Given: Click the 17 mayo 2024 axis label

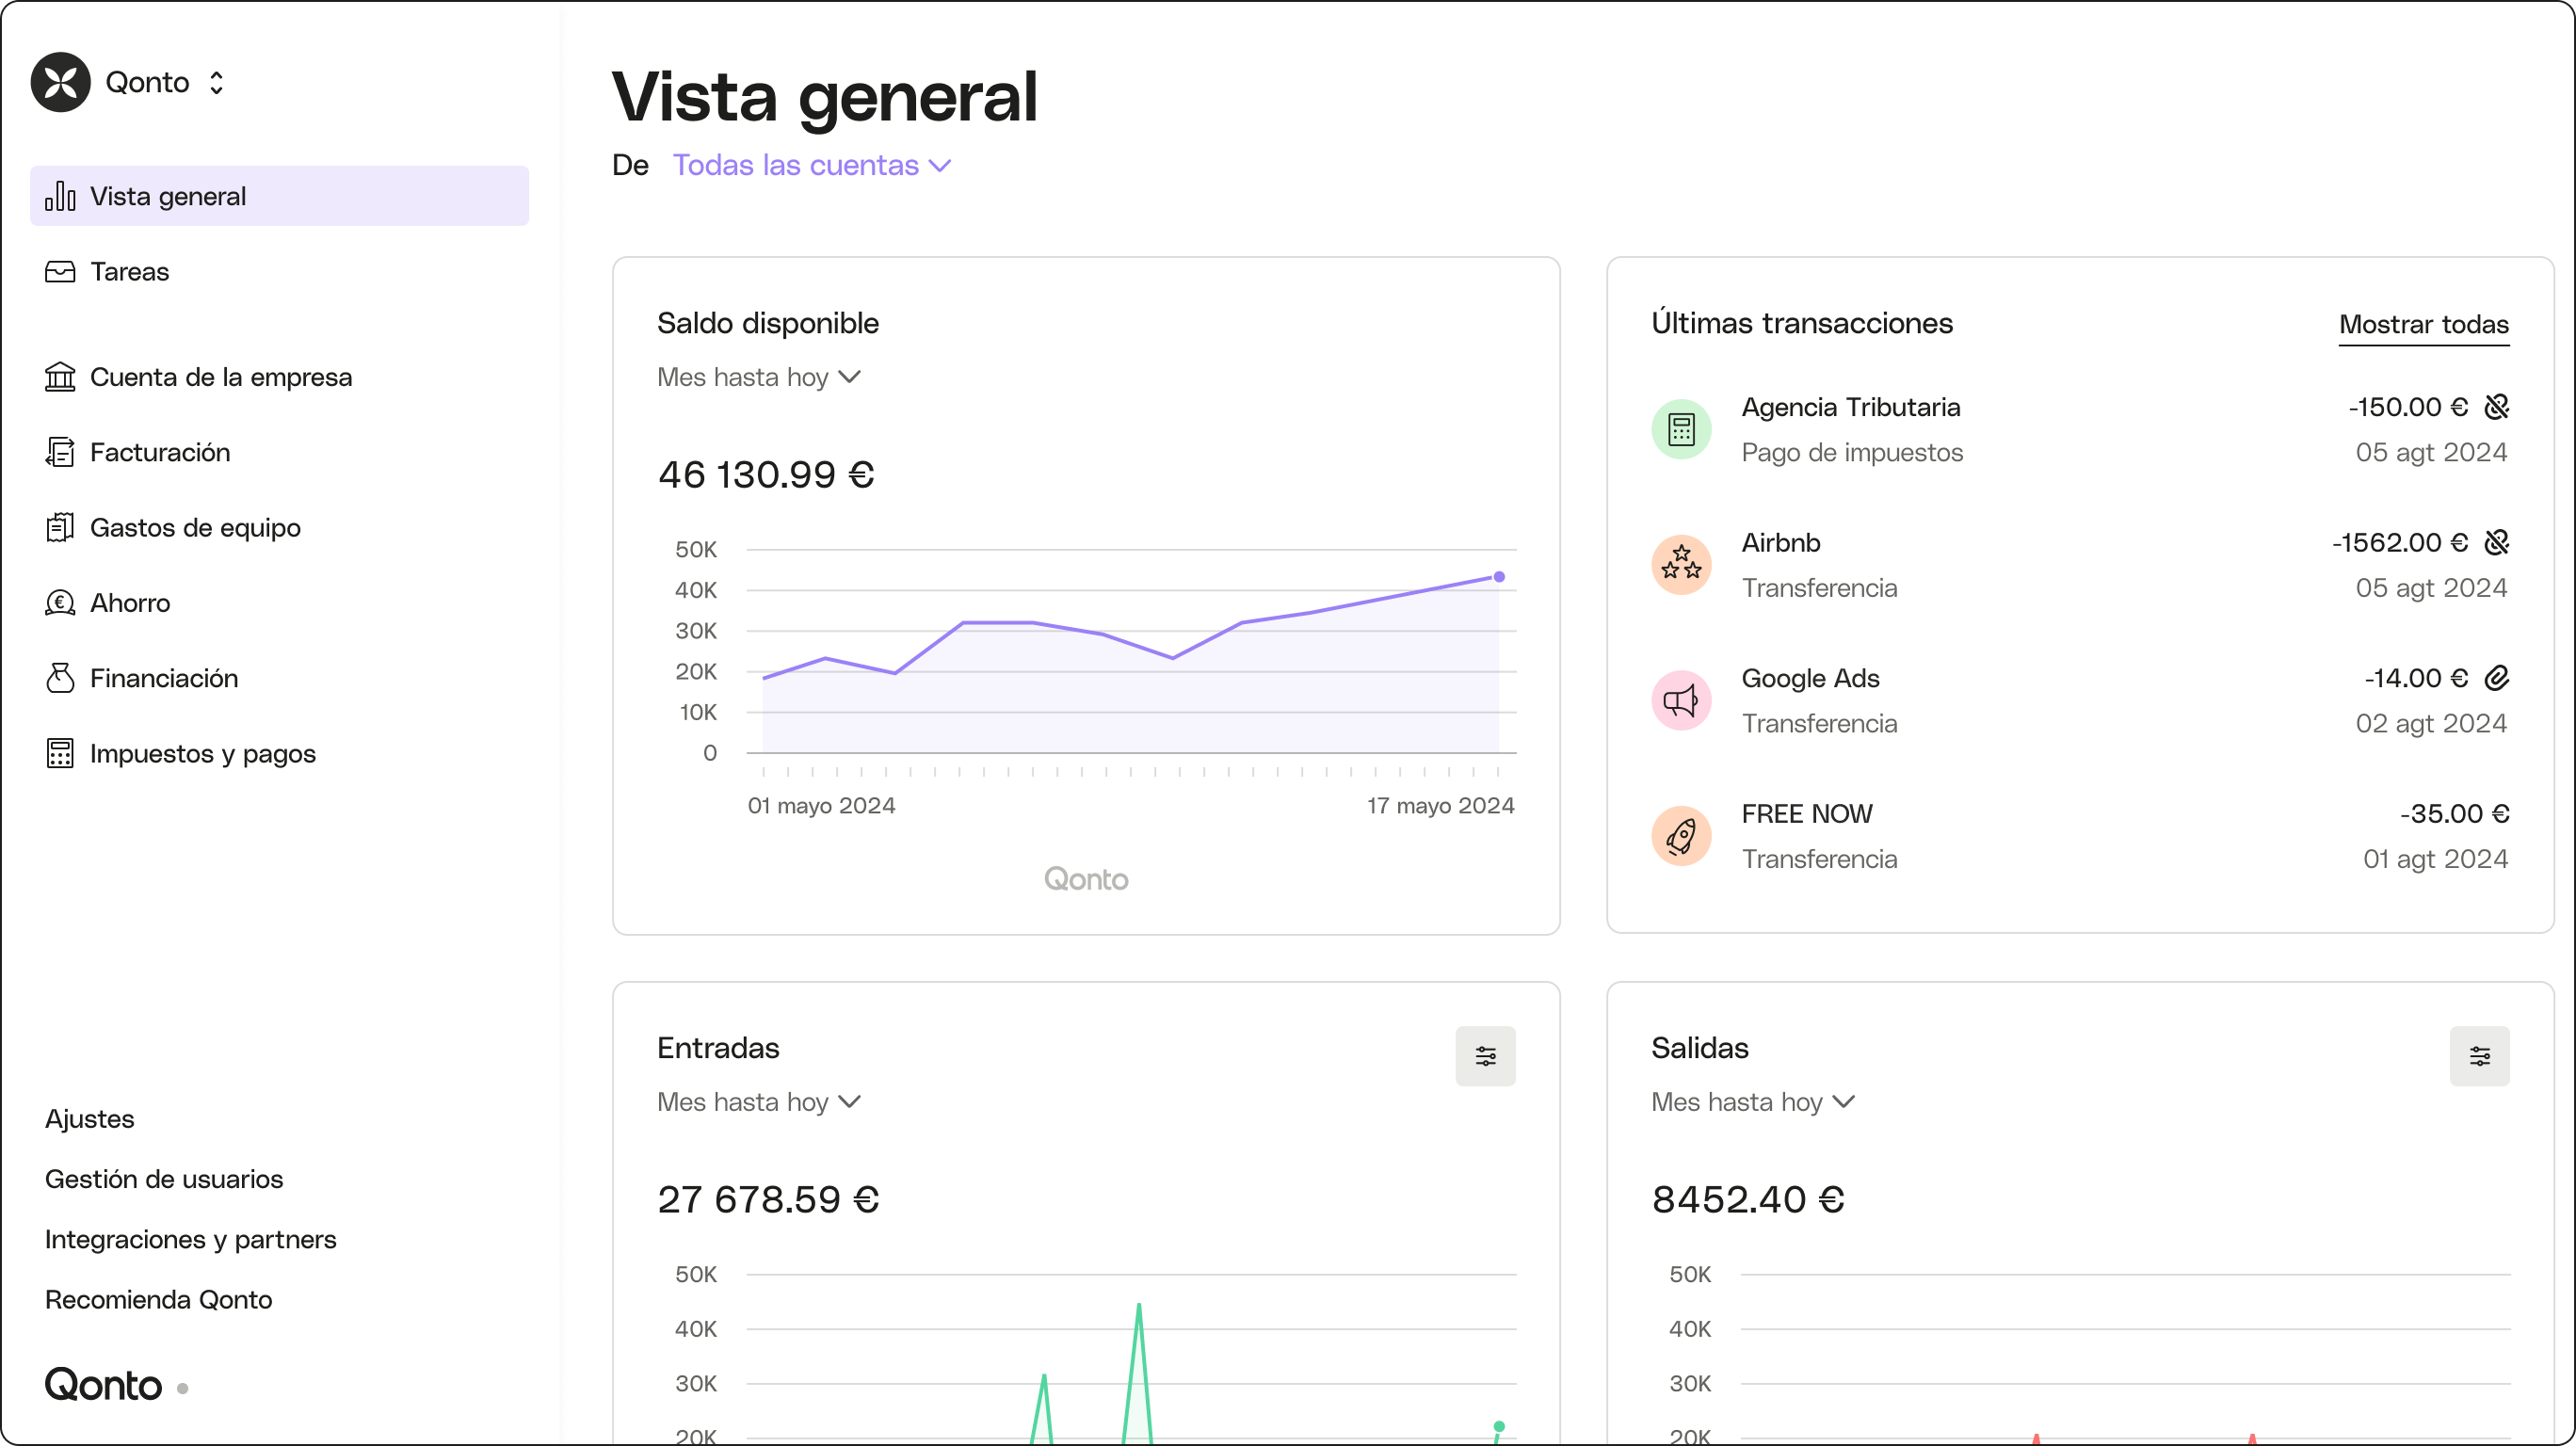Looking at the screenshot, I should [1440, 805].
